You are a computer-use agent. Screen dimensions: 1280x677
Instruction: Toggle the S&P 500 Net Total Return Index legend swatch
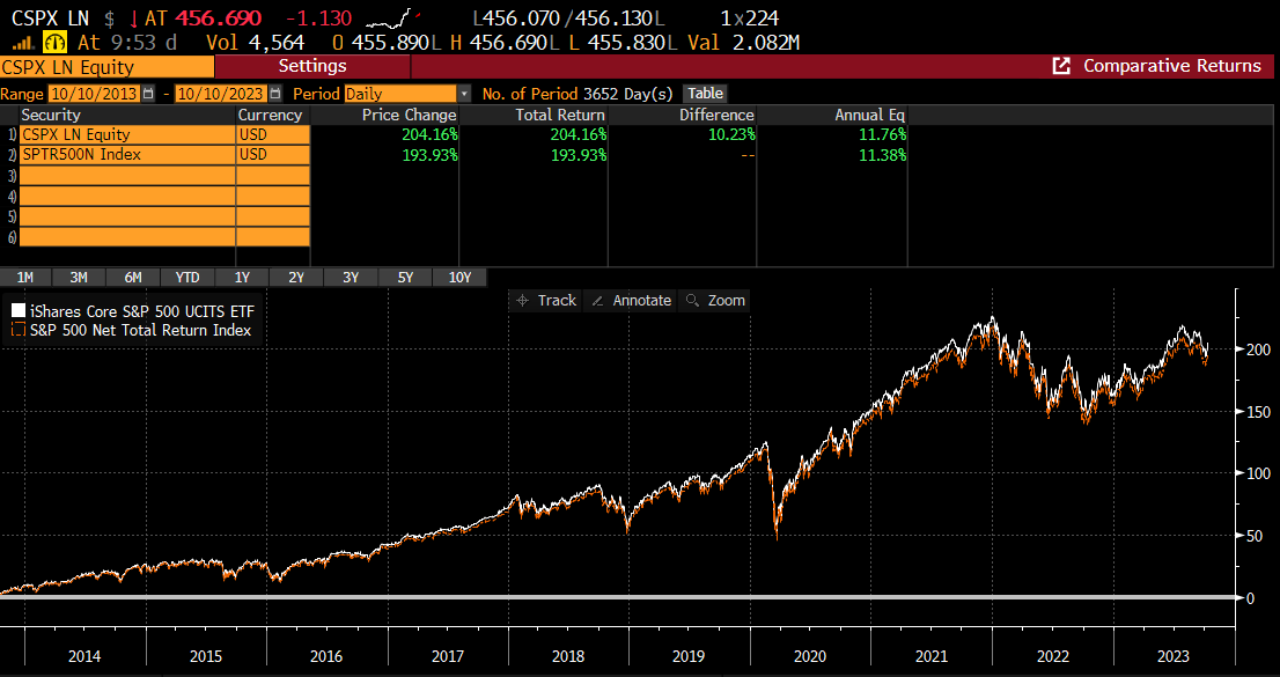point(17,327)
